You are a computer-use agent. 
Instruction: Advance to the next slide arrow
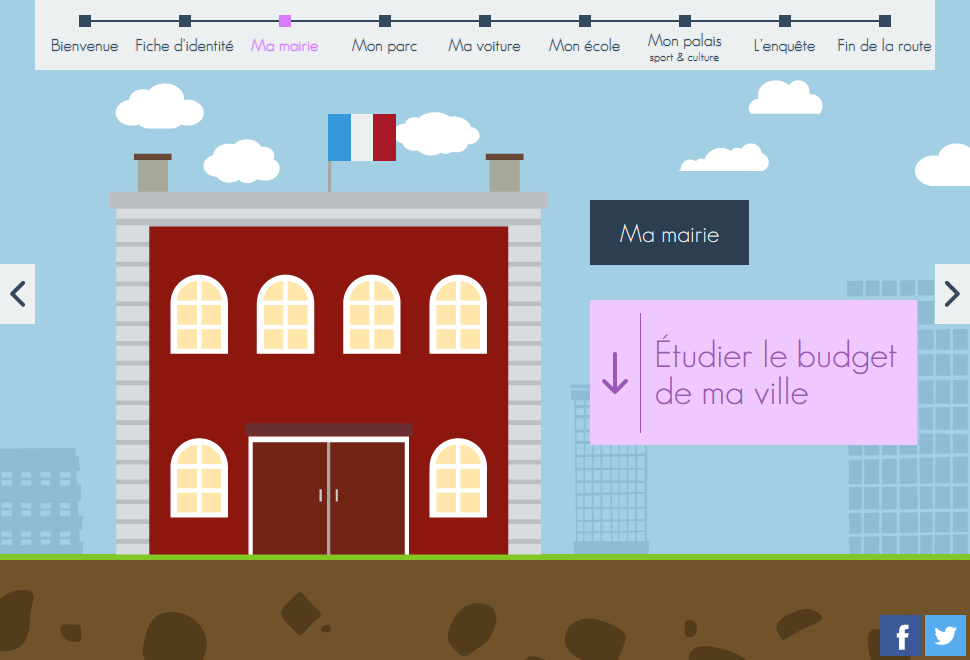952,294
